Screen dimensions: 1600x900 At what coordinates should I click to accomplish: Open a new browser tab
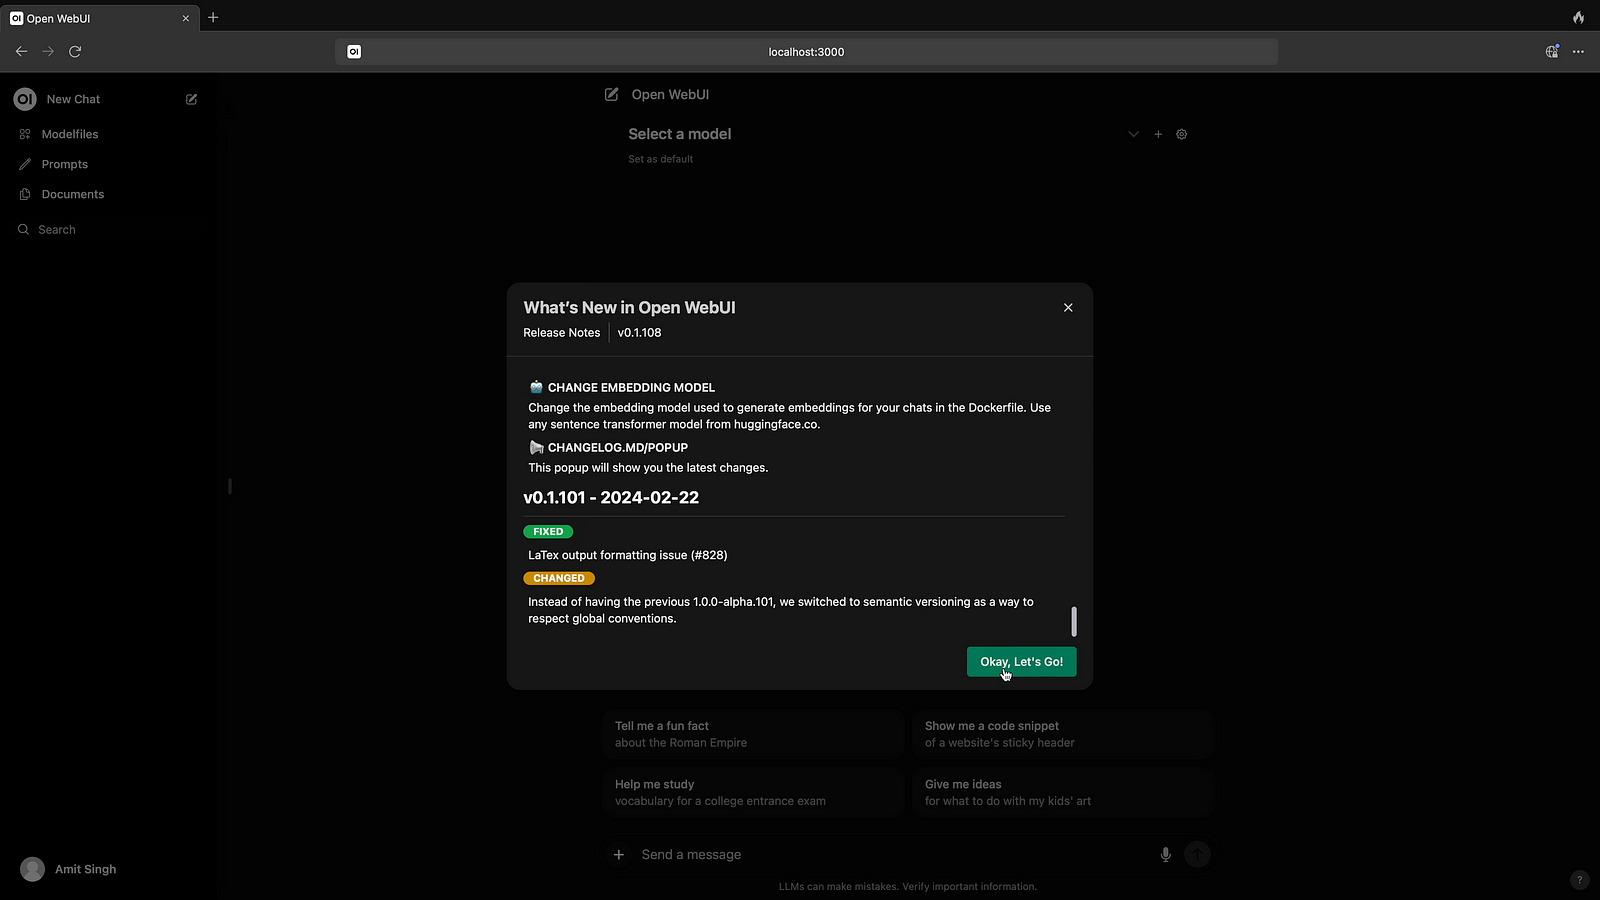(213, 18)
